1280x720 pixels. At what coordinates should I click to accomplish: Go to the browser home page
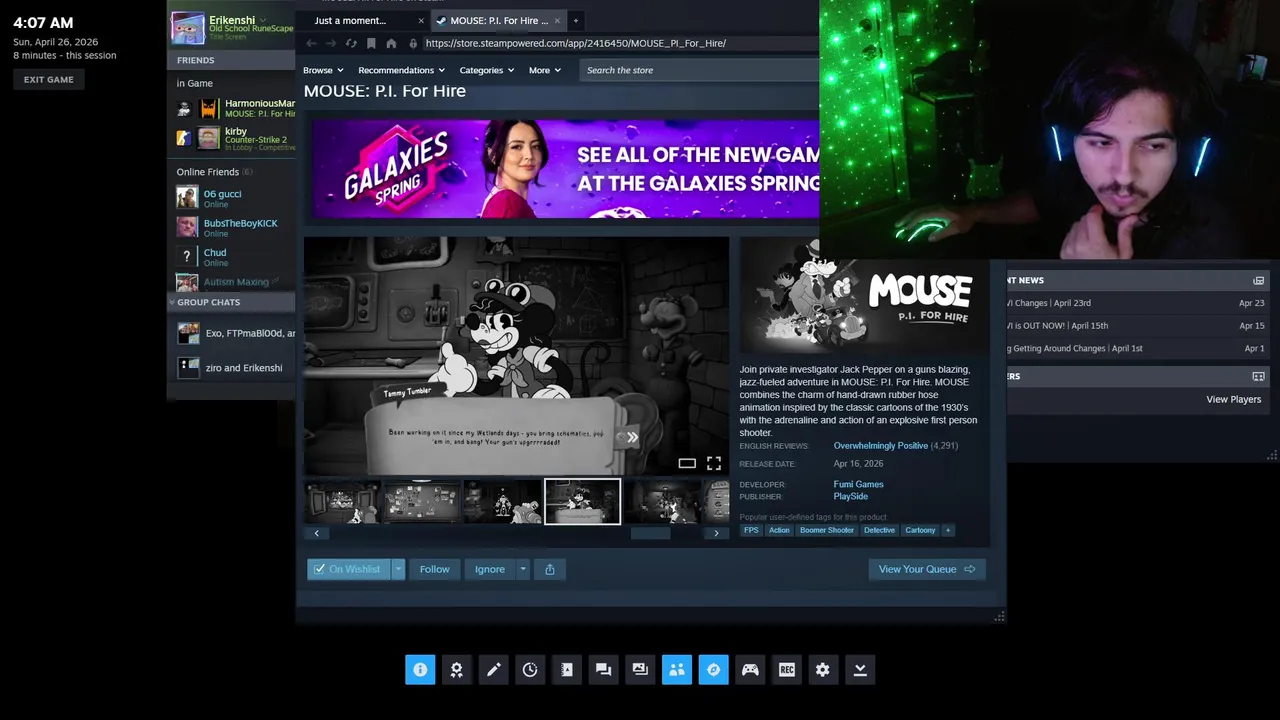point(391,43)
